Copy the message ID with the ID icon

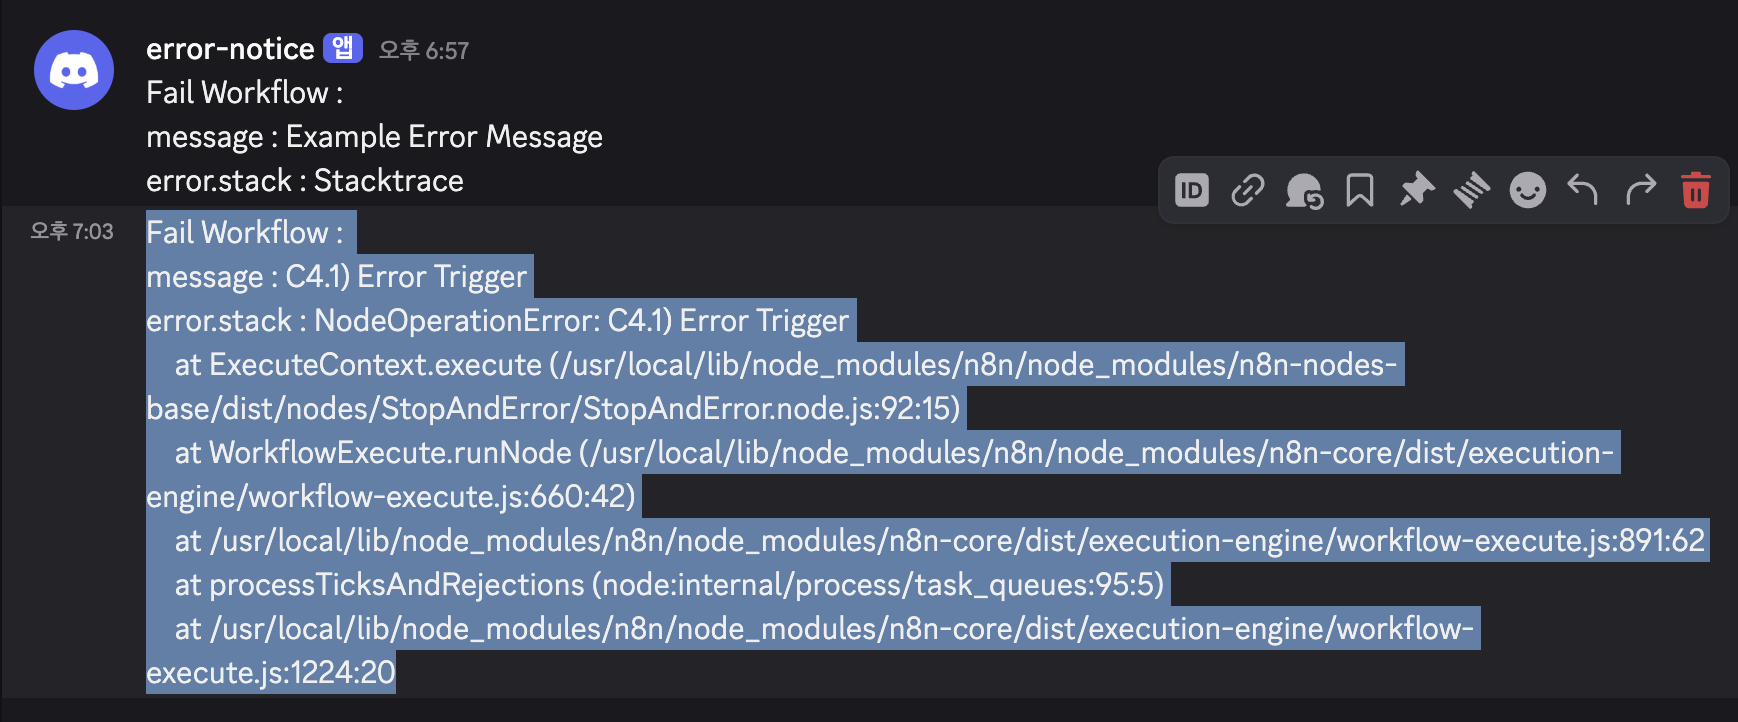click(x=1192, y=190)
